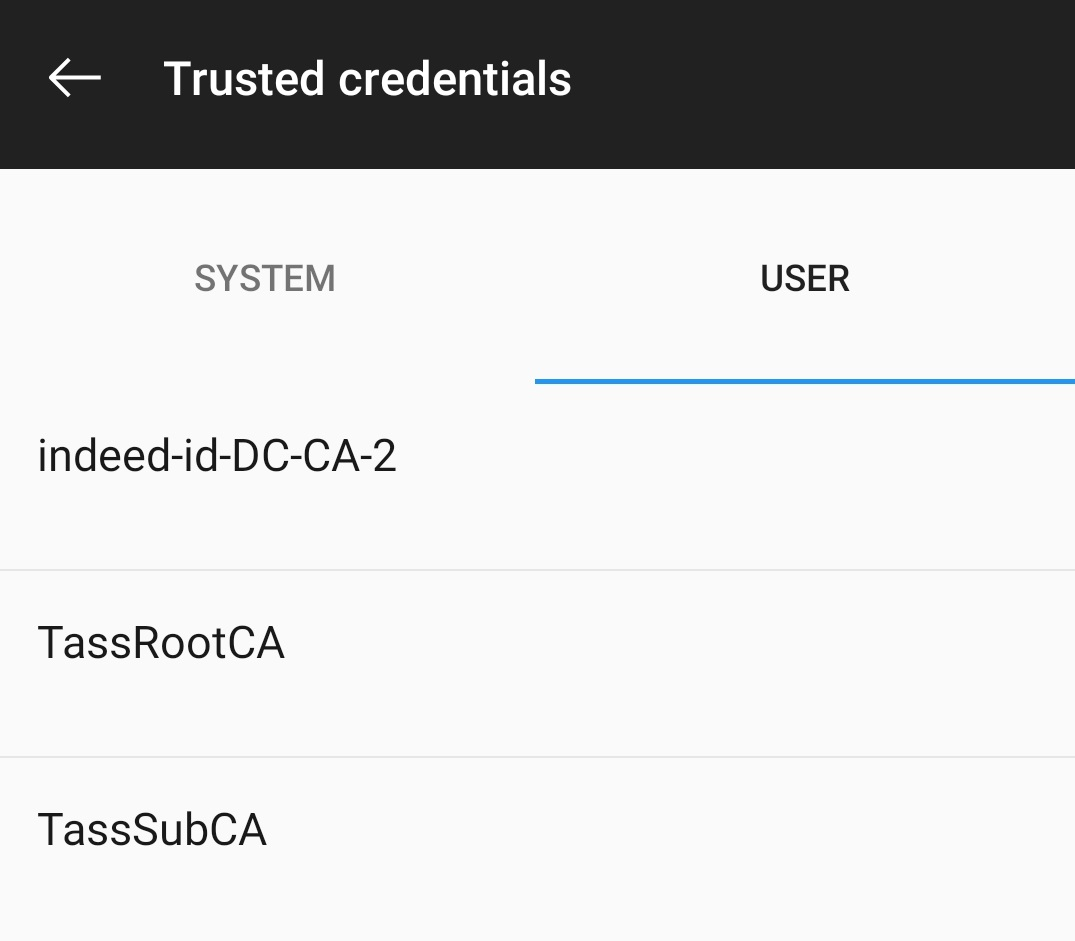Return to previous screen via left arrow
1075x941 pixels.
pyautogui.click(x=74, y=78)
